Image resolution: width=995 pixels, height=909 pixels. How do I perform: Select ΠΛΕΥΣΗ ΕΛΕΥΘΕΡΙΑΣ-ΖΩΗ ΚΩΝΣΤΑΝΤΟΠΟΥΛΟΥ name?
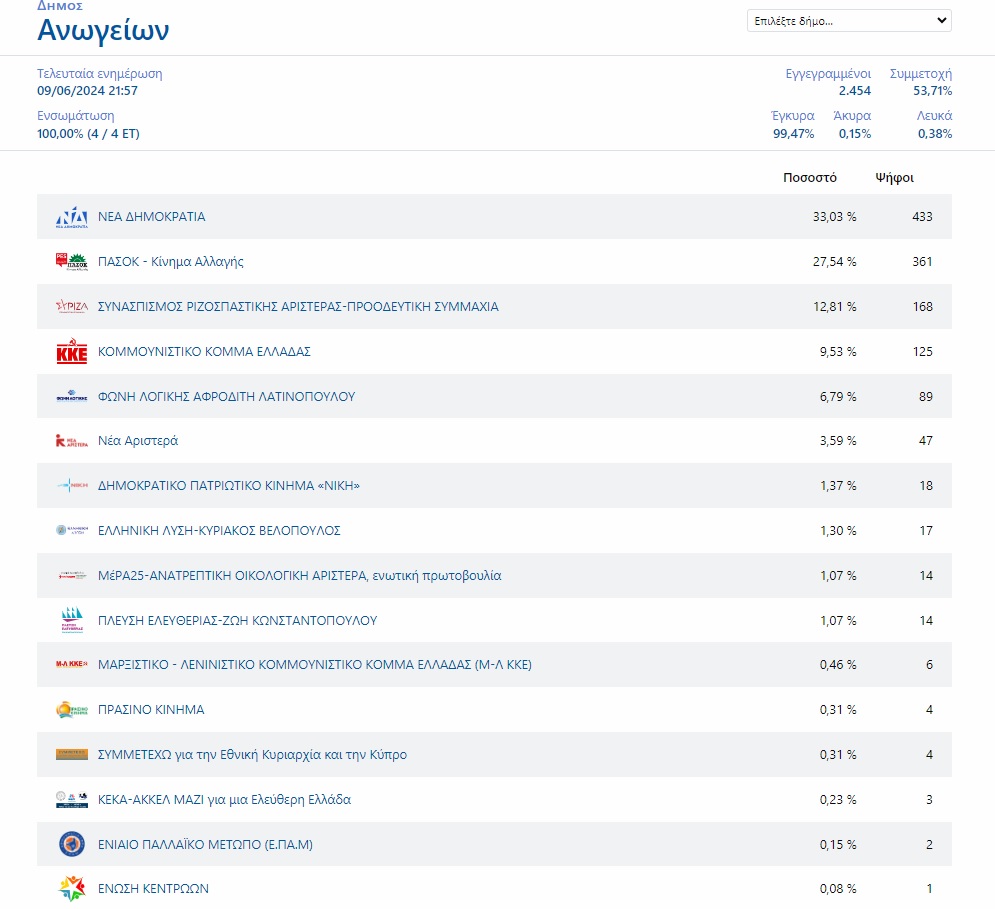coord(237,620)
